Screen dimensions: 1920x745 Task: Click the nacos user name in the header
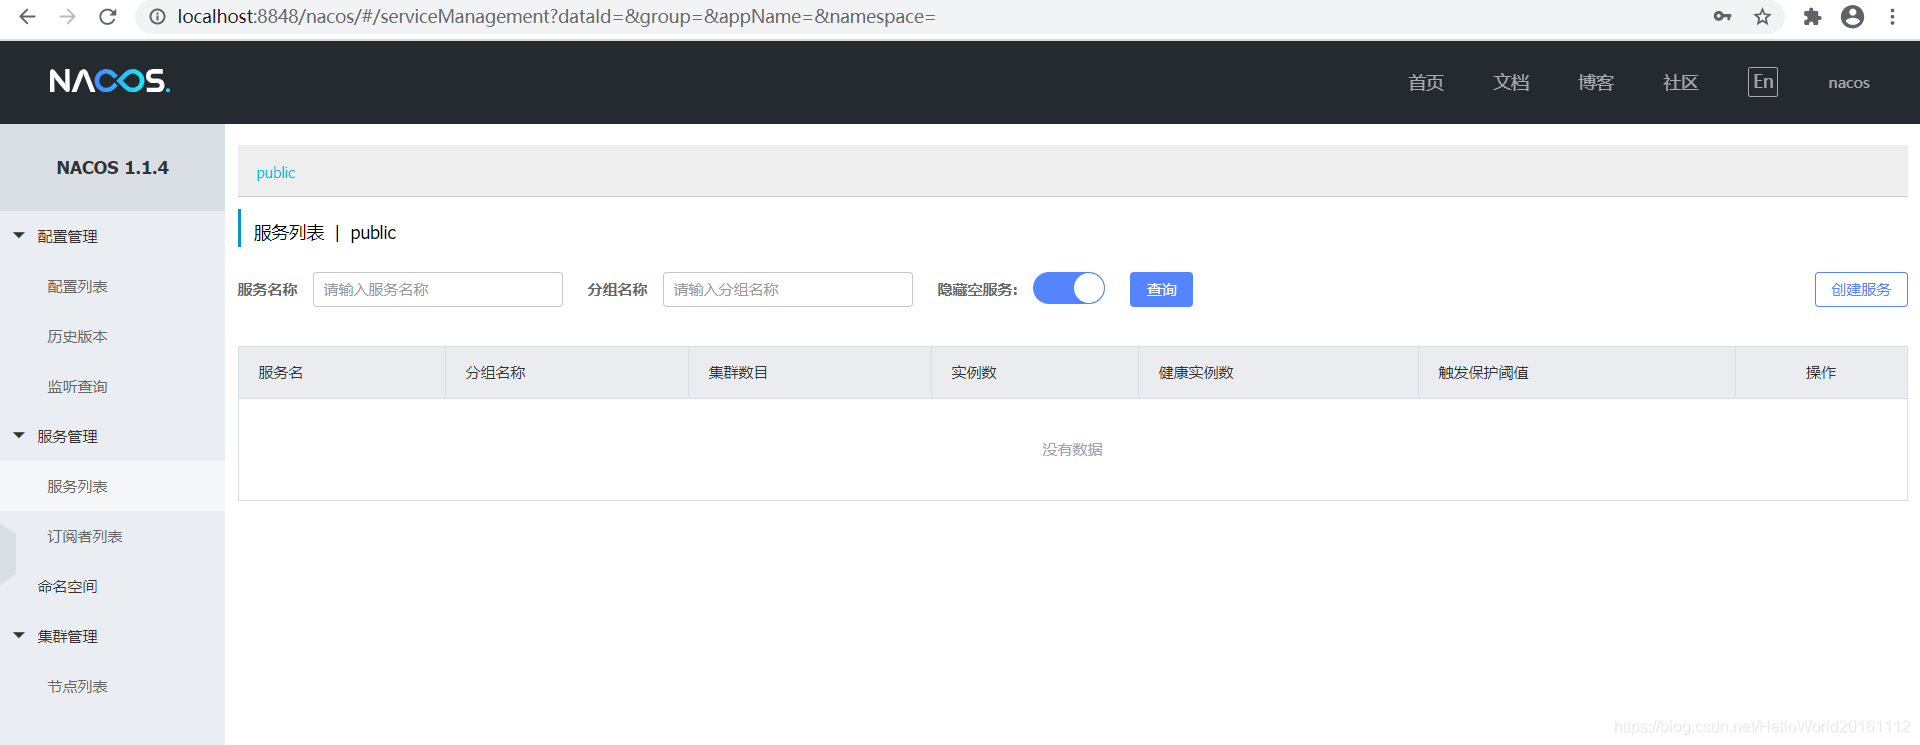pos(1849,83)
